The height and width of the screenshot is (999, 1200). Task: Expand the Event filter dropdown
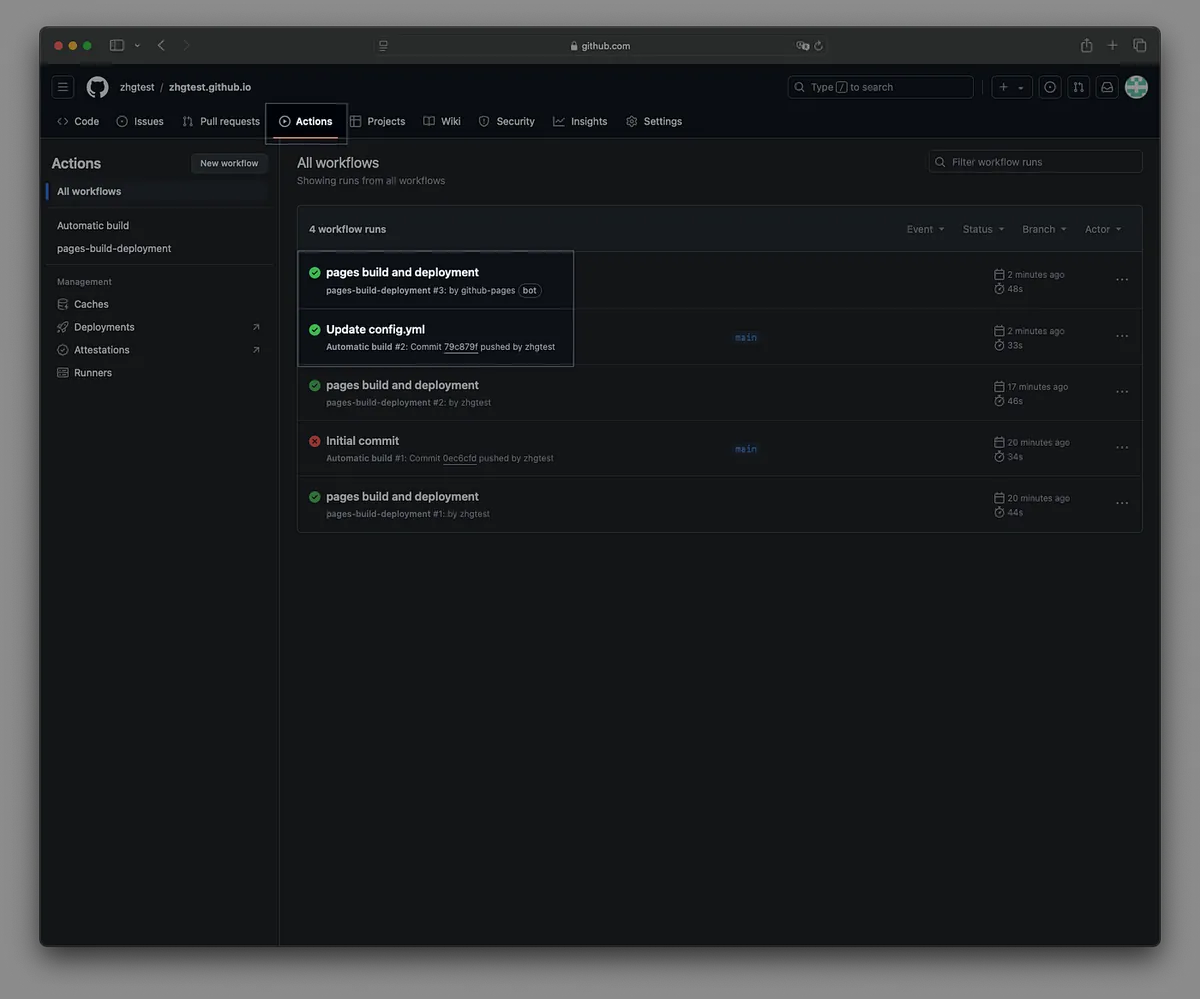tap(925, 229)
